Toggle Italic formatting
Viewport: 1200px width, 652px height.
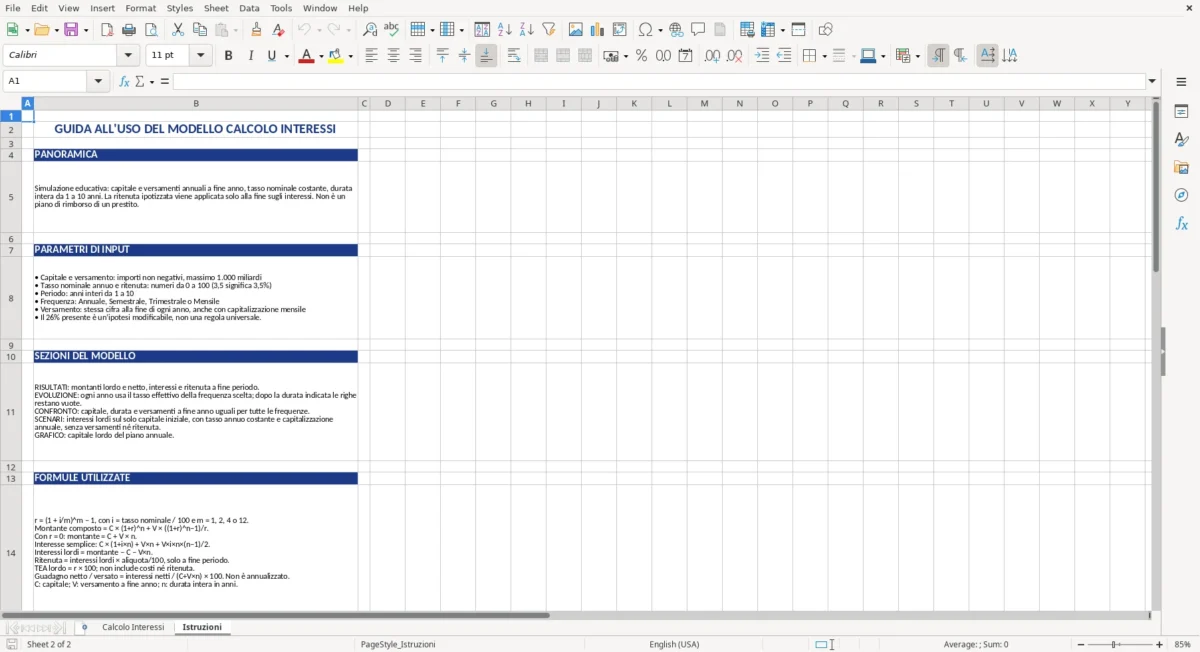coord(250,56)
